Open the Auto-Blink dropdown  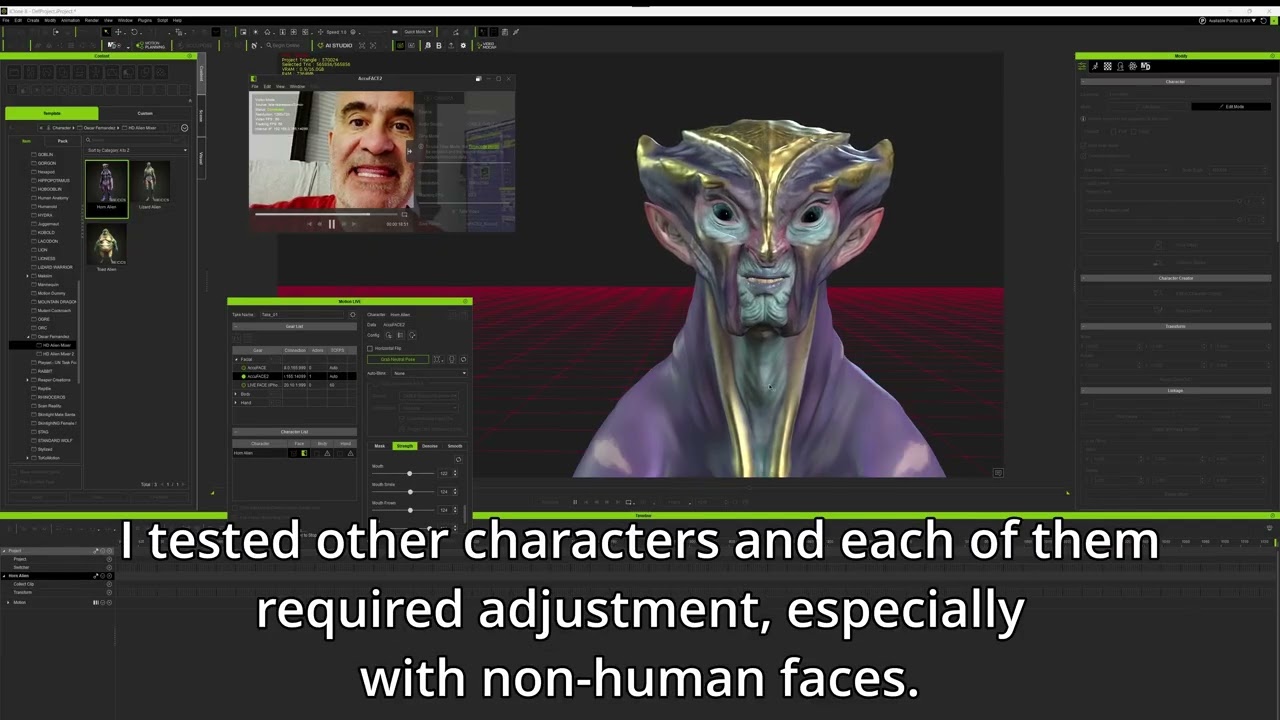[430, 373]
